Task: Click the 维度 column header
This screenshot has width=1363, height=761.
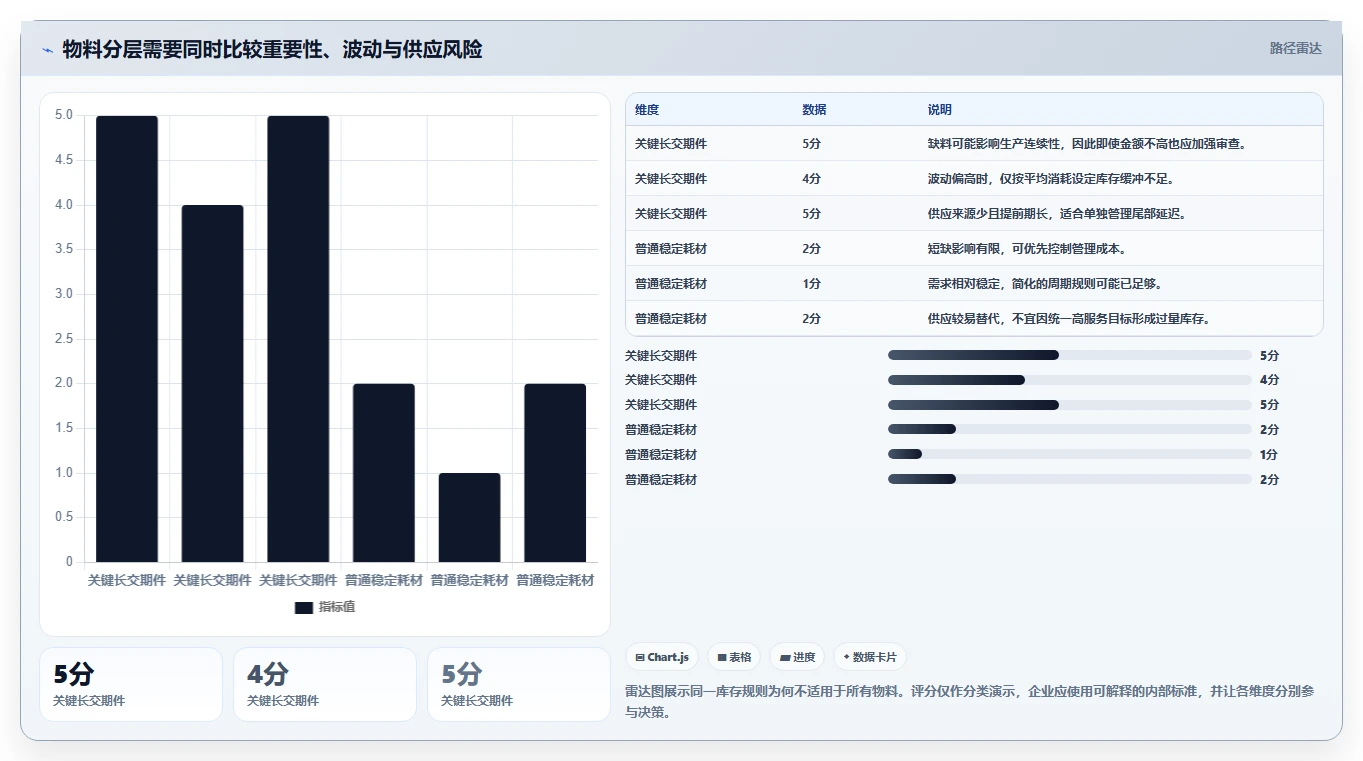Action: point(647,110)
